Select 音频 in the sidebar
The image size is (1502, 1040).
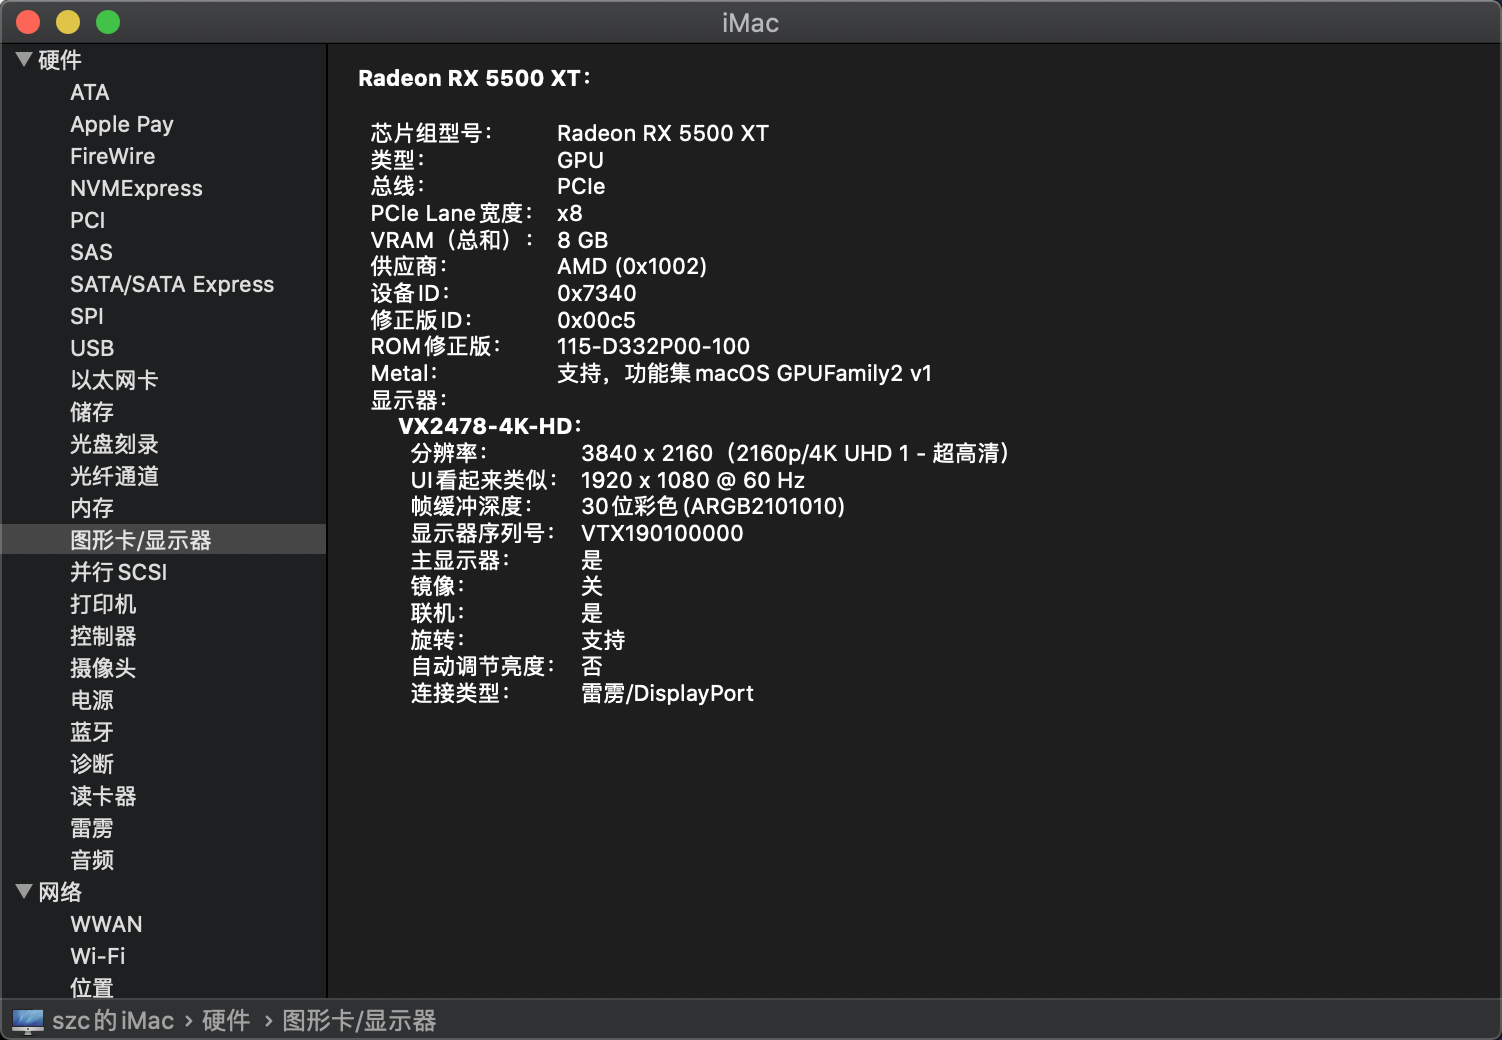point(92,860)
